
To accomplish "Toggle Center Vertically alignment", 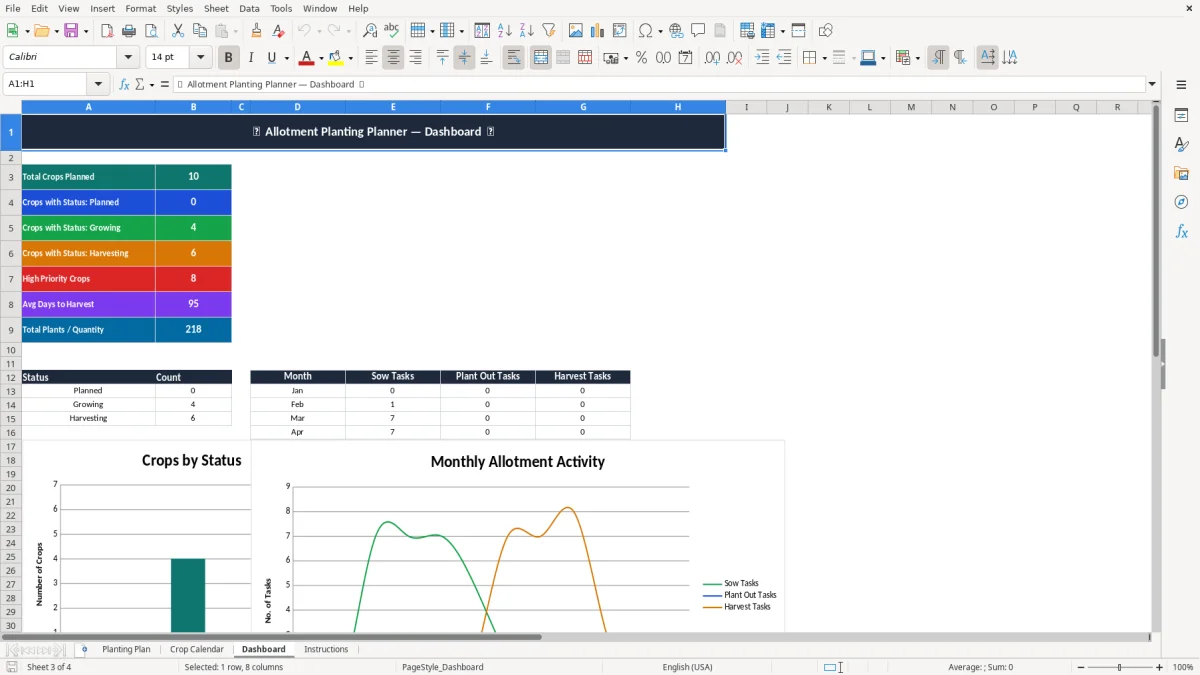I will point(464,58).
